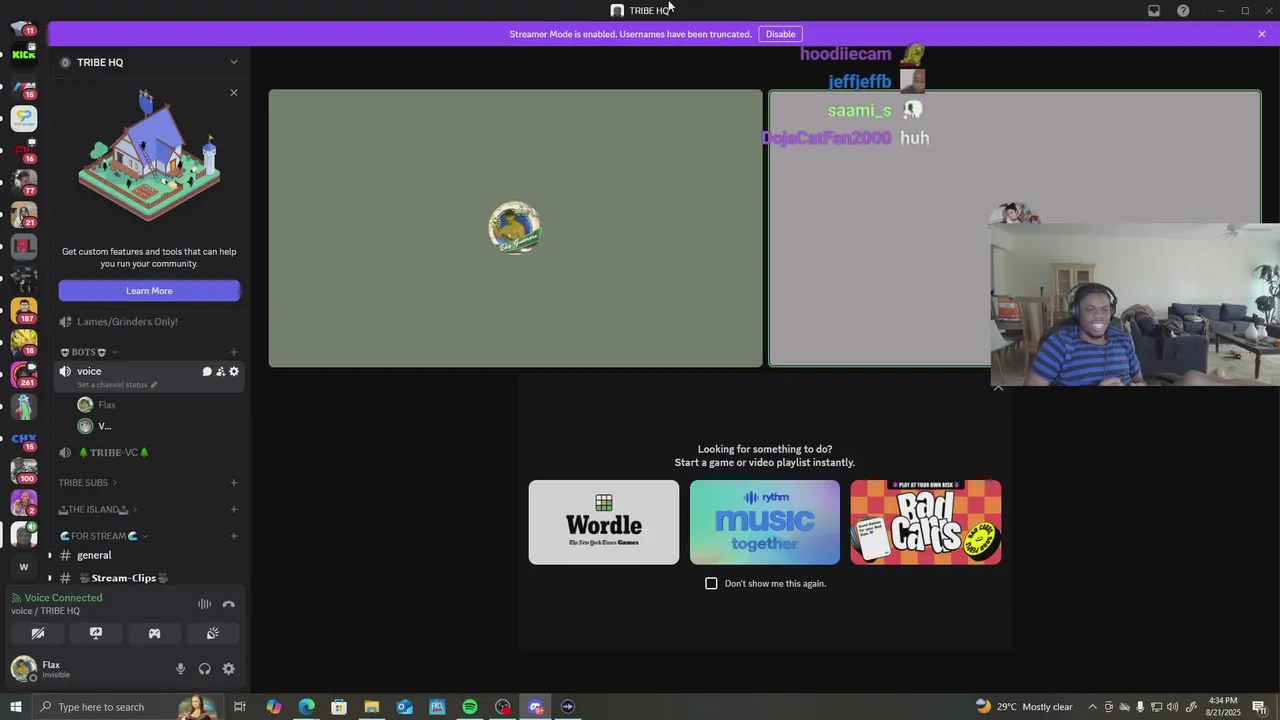Disconnect from voice call
Screen dimensions: 1280x720
(229, 604)
